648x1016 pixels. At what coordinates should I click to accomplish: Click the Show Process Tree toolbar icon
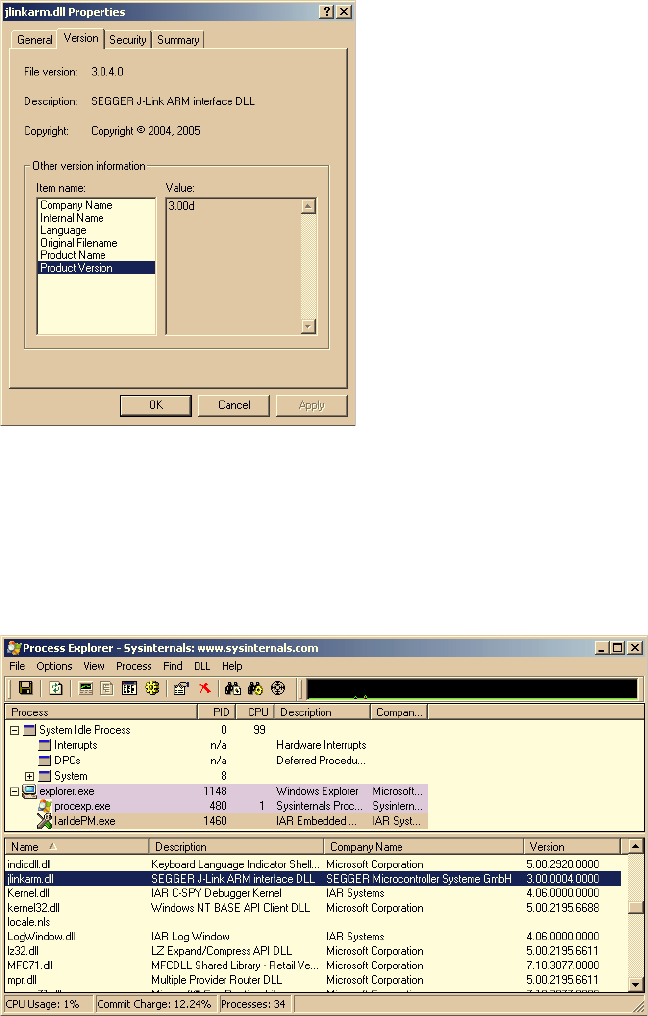[x=107, y=688]
